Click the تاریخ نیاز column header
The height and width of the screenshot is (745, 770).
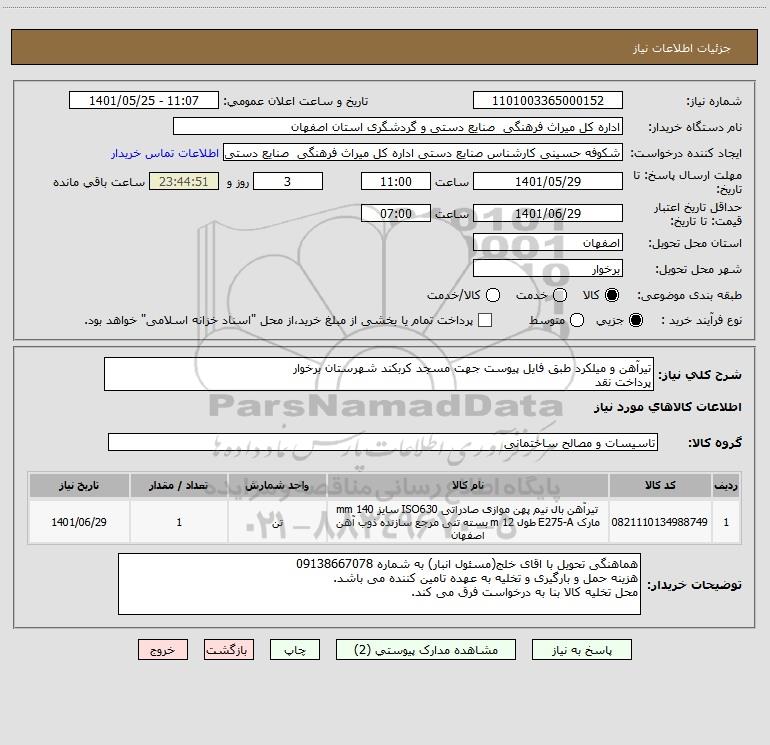[x=79, y=486]
